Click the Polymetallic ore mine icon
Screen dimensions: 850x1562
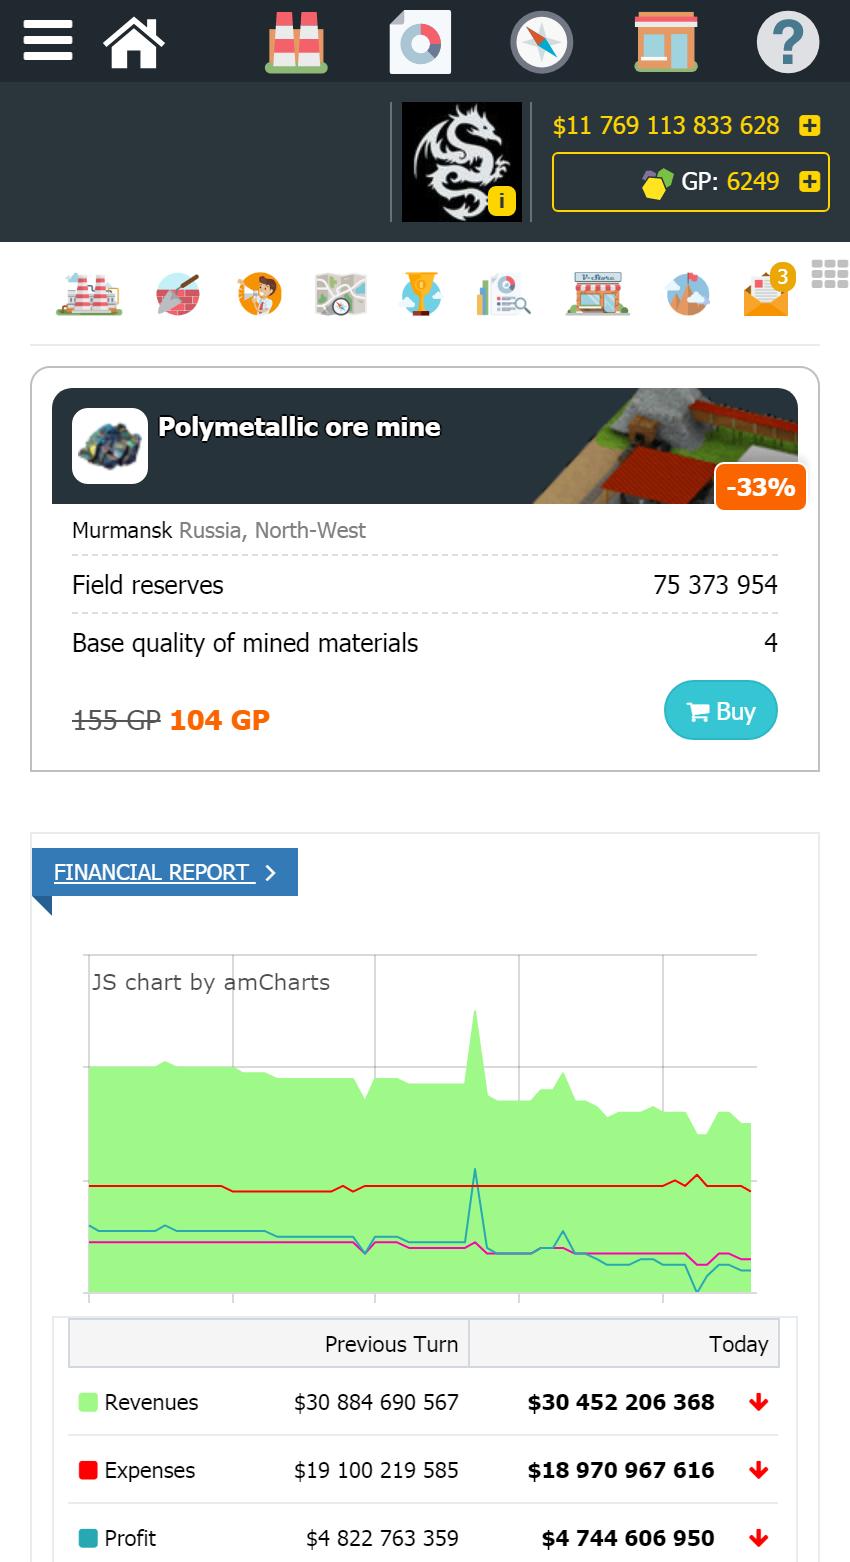110,446
